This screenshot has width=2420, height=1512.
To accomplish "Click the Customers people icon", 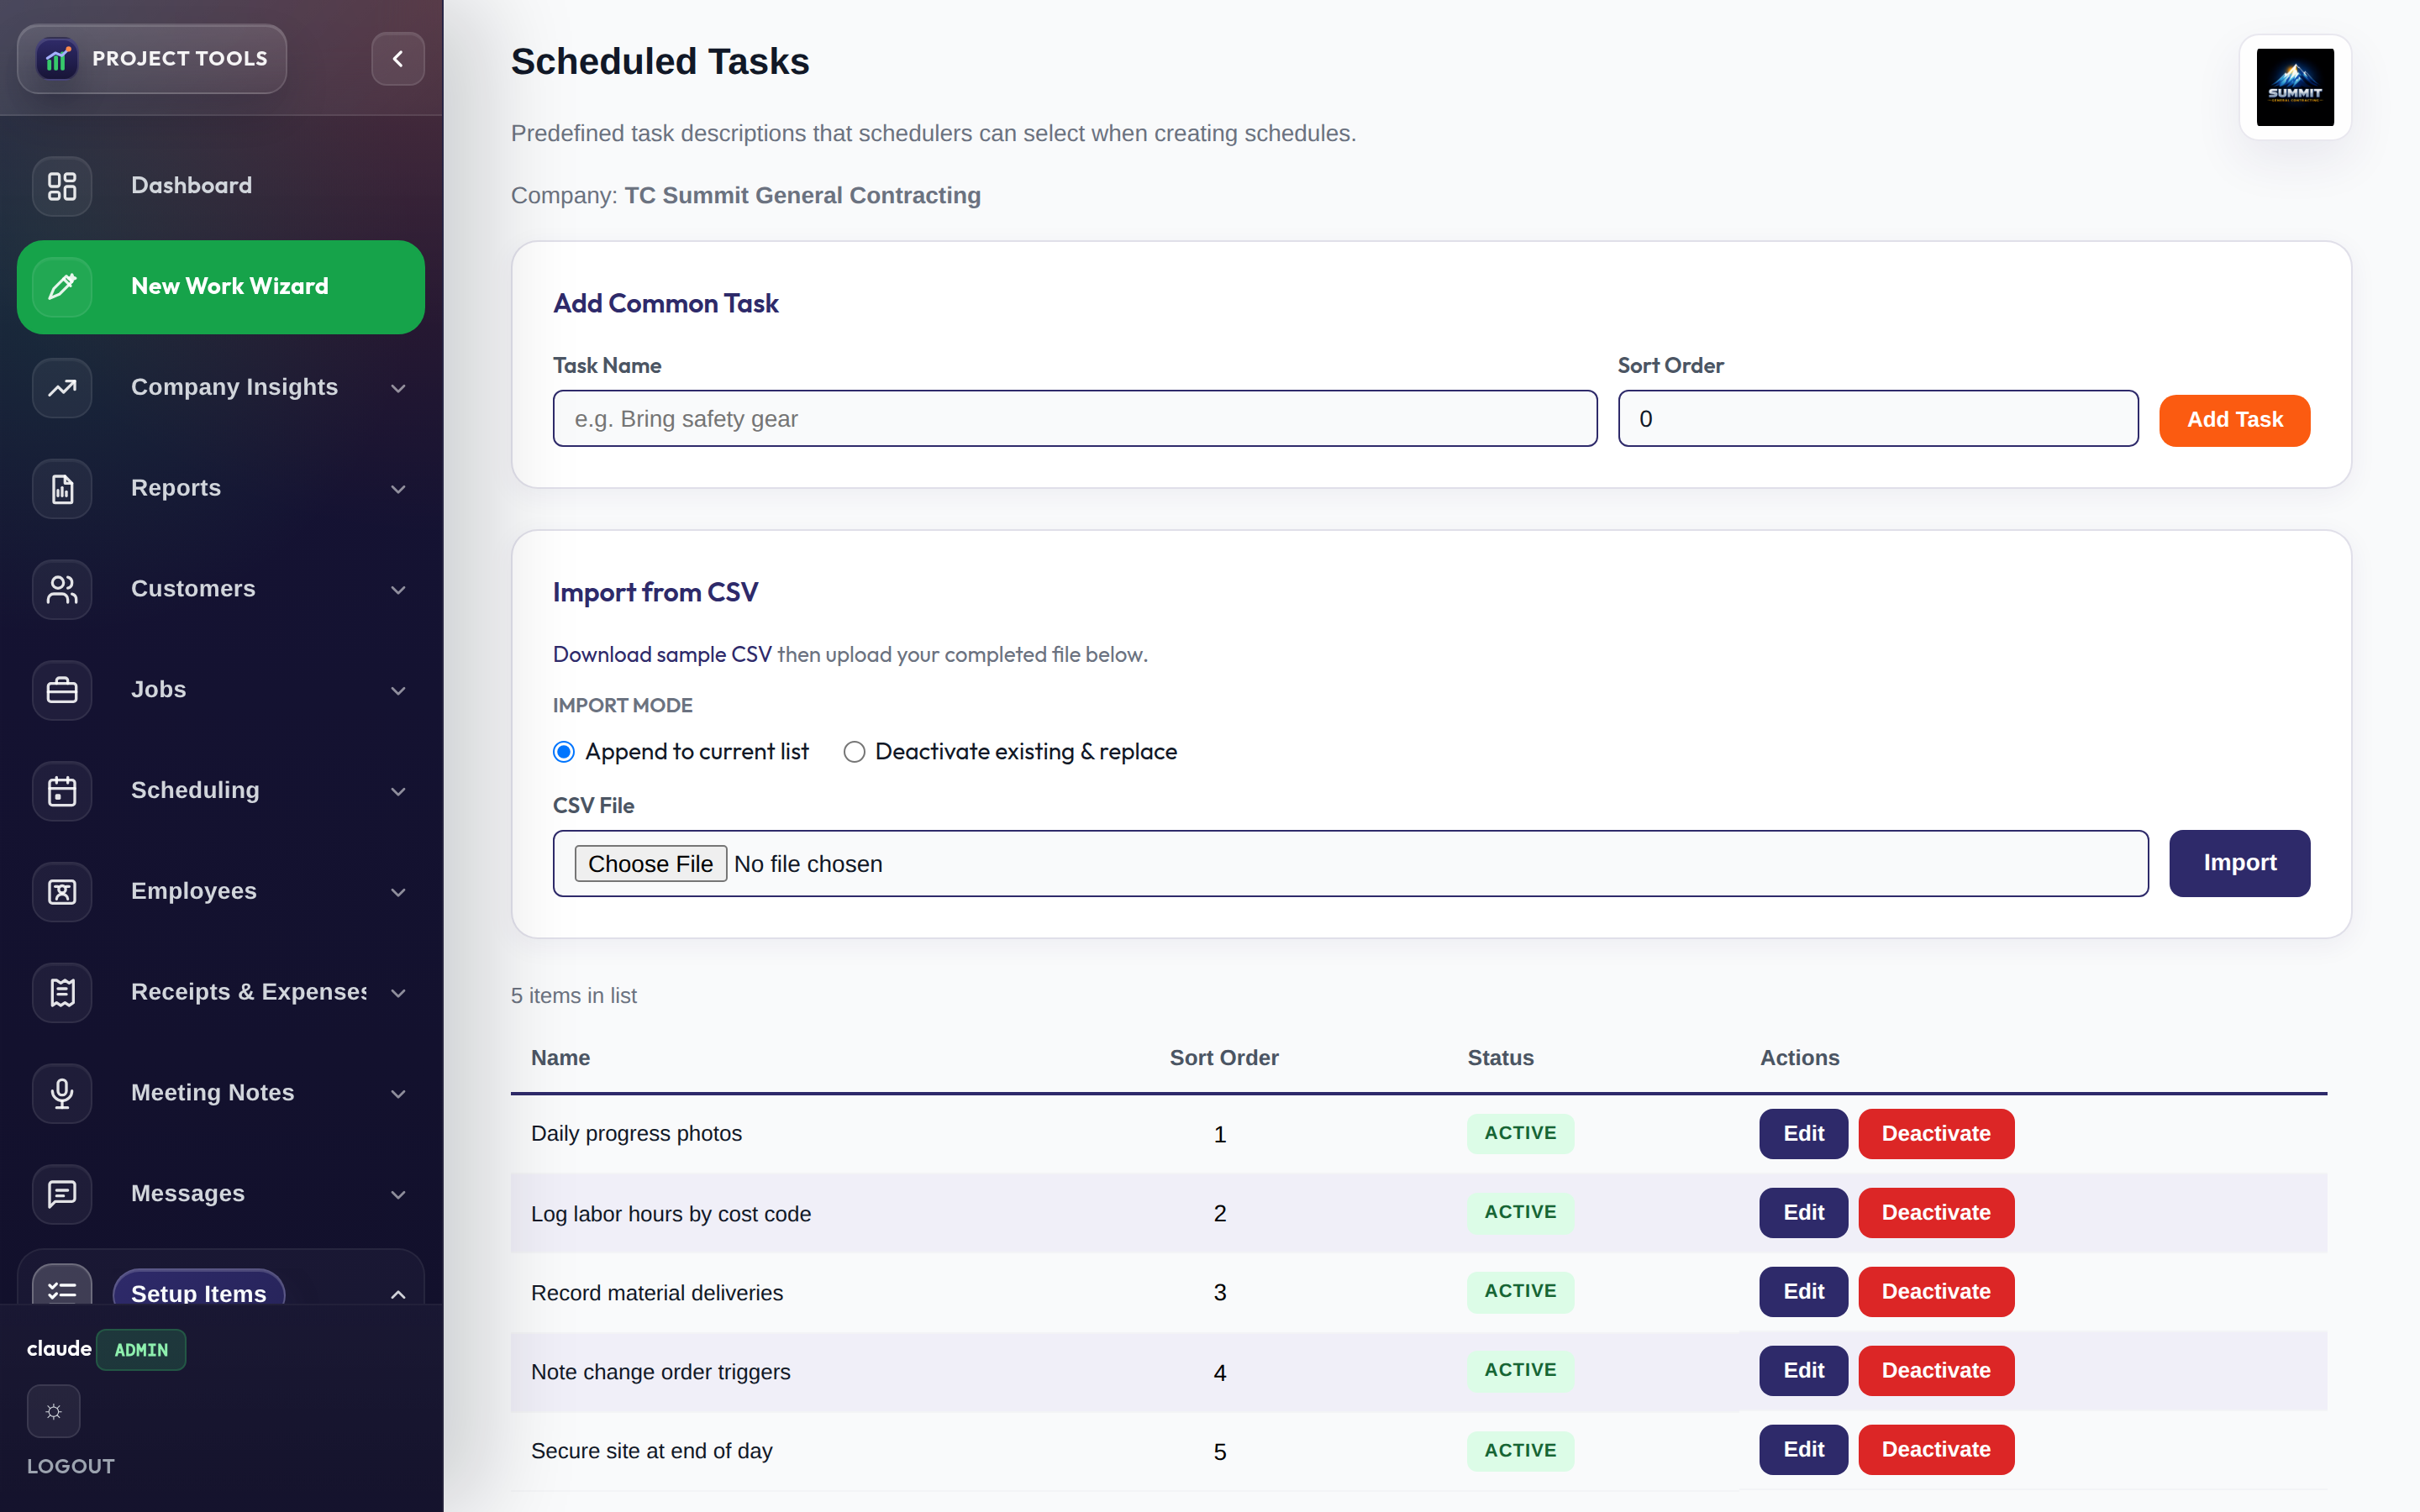I will [62, 589].
